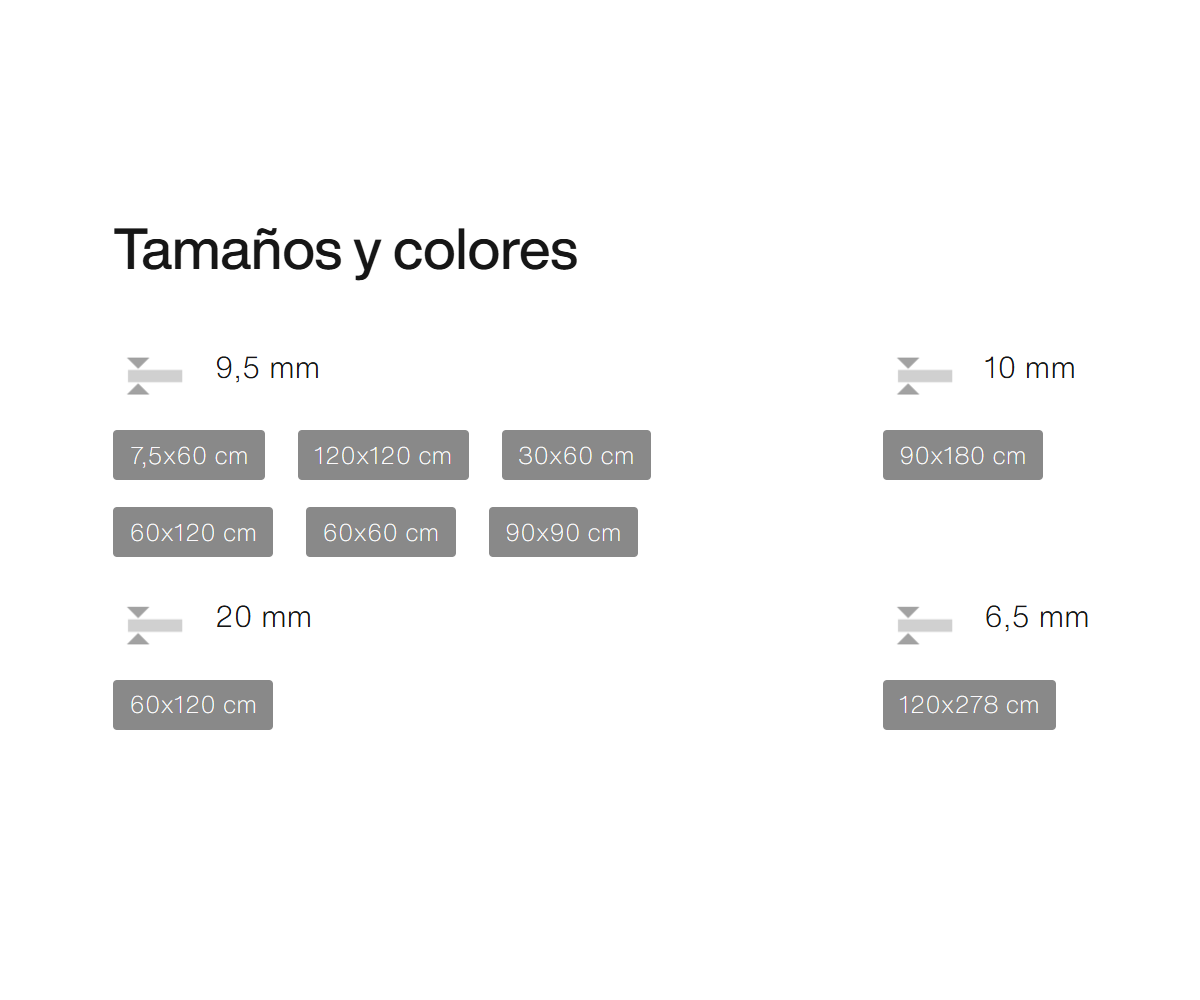Viewport: 1200px width, 1000px height.
Task: Click the word colores in the heading
Action: point(485,249)
